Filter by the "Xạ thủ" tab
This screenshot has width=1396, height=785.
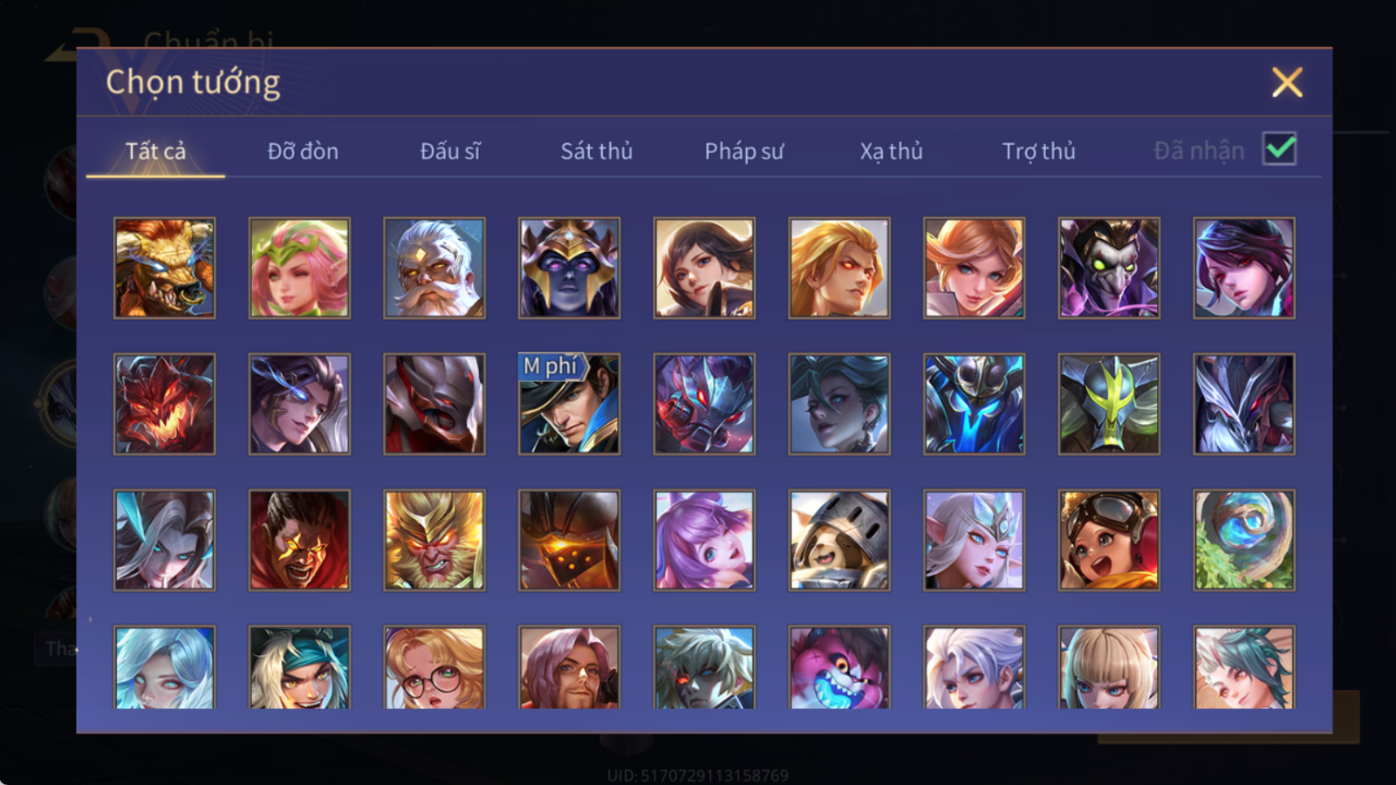tap(891, 151)
